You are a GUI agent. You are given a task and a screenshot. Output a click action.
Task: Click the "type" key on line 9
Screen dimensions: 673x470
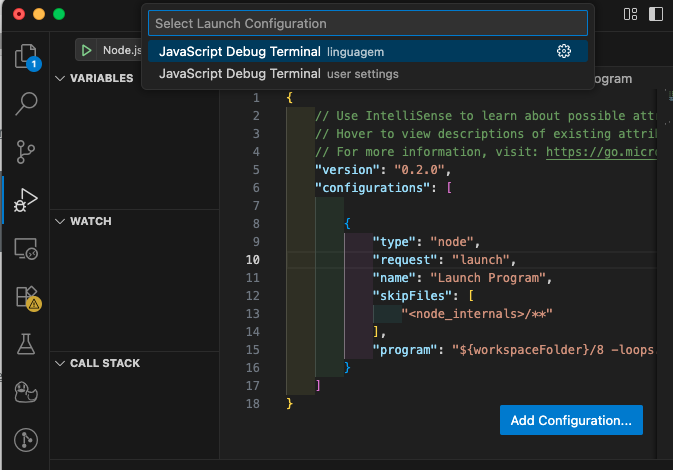[x=394, y=242]
